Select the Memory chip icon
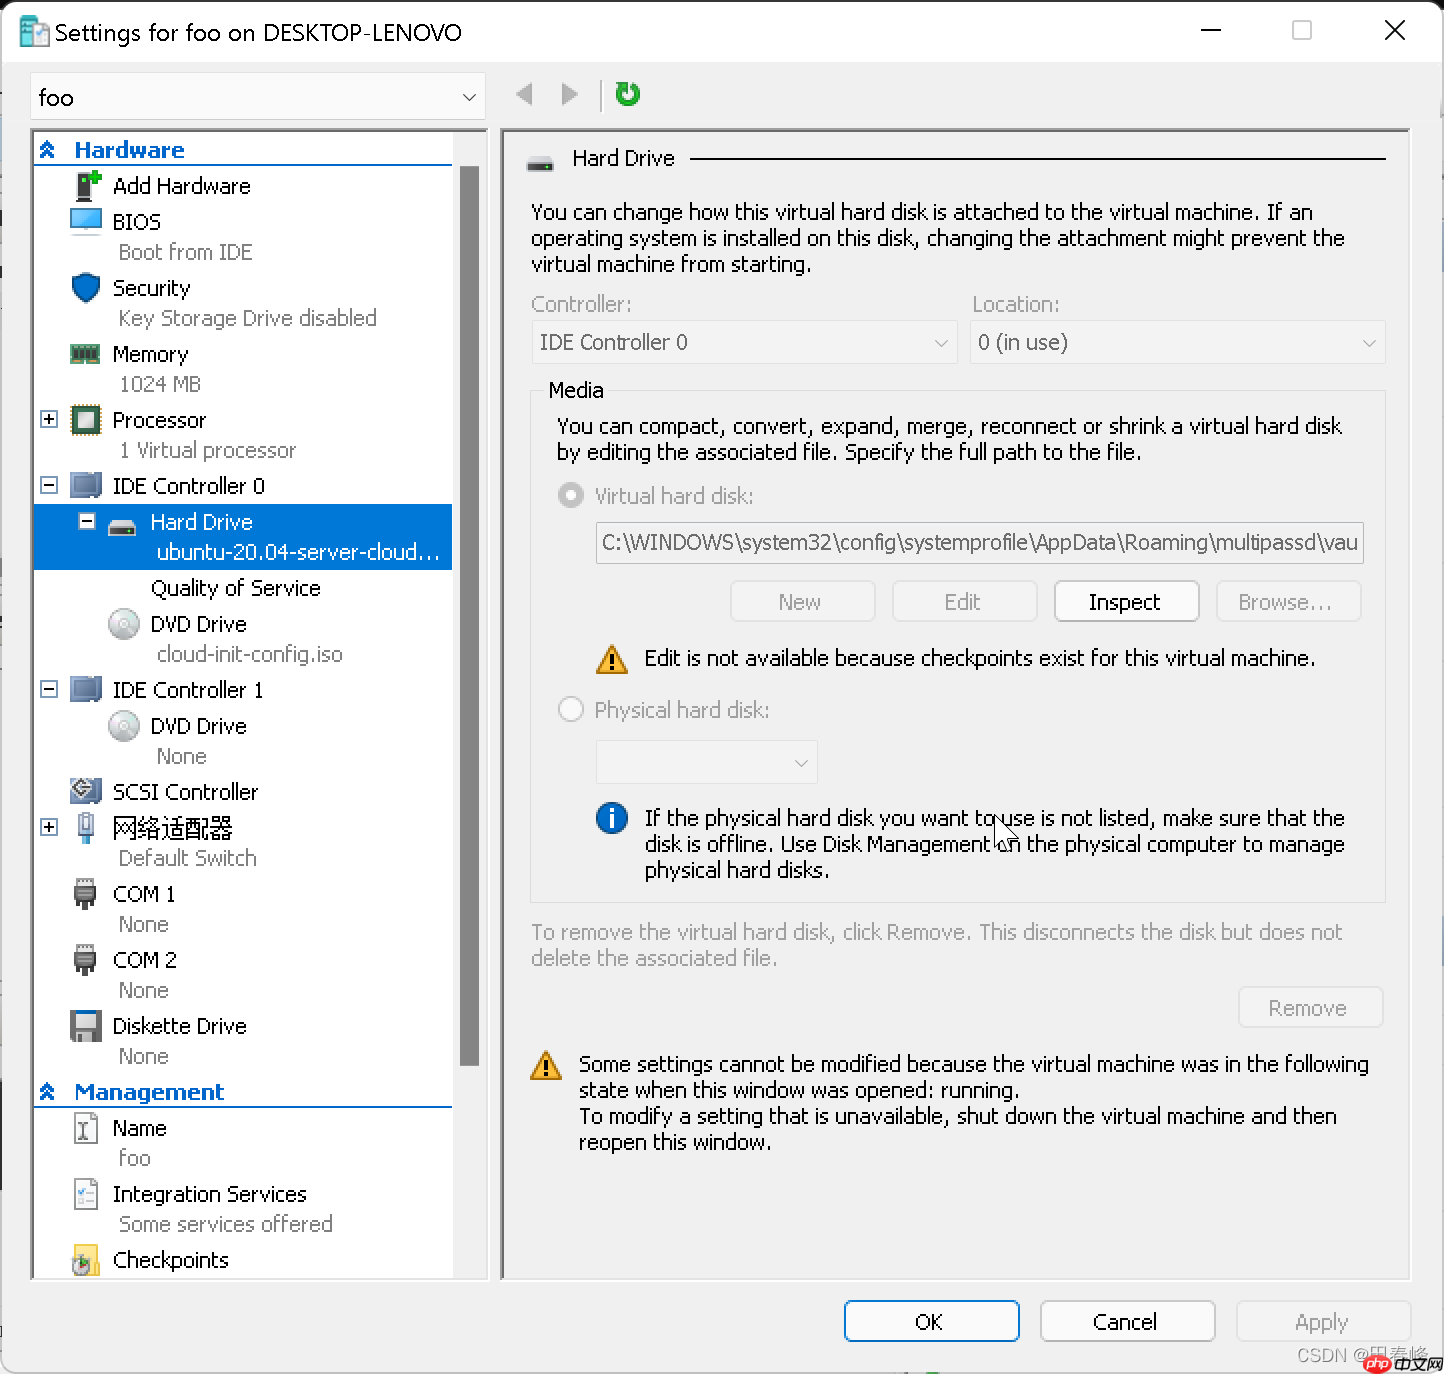This screenshot has width=1444, height=1374. click(86, 354)
